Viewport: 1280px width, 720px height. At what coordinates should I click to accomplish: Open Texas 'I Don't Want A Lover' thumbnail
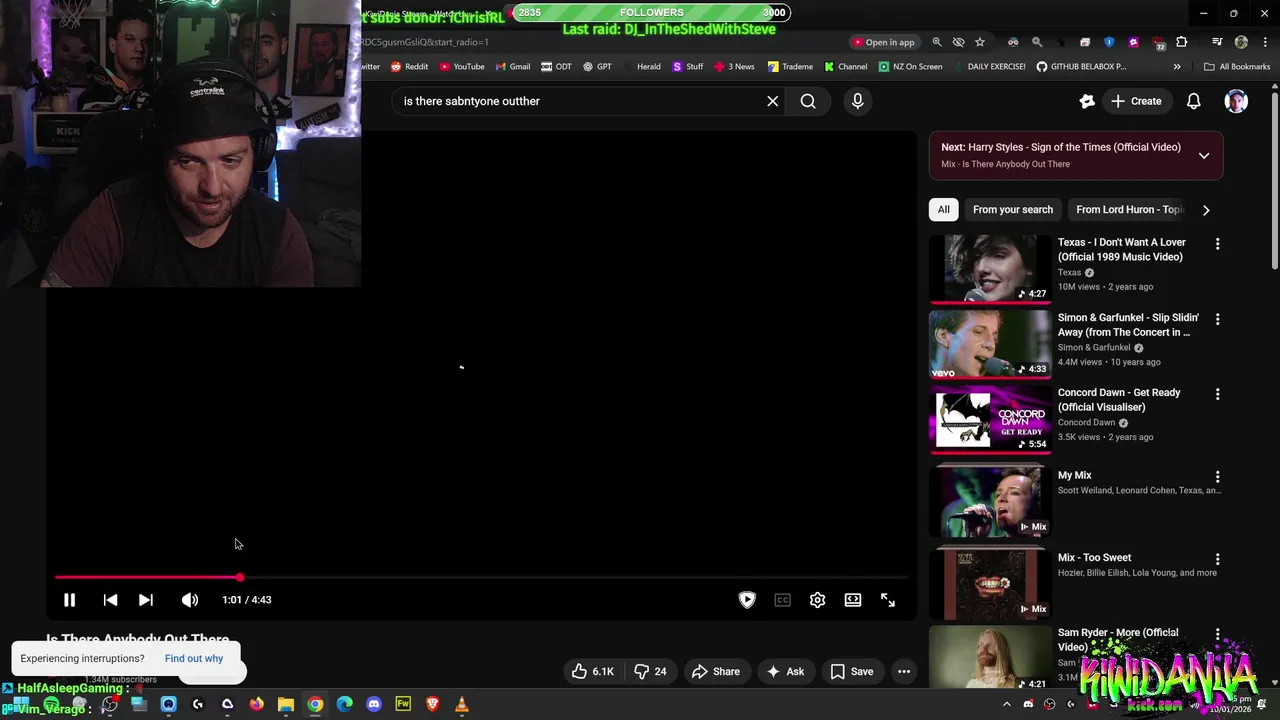pos(990,268)
